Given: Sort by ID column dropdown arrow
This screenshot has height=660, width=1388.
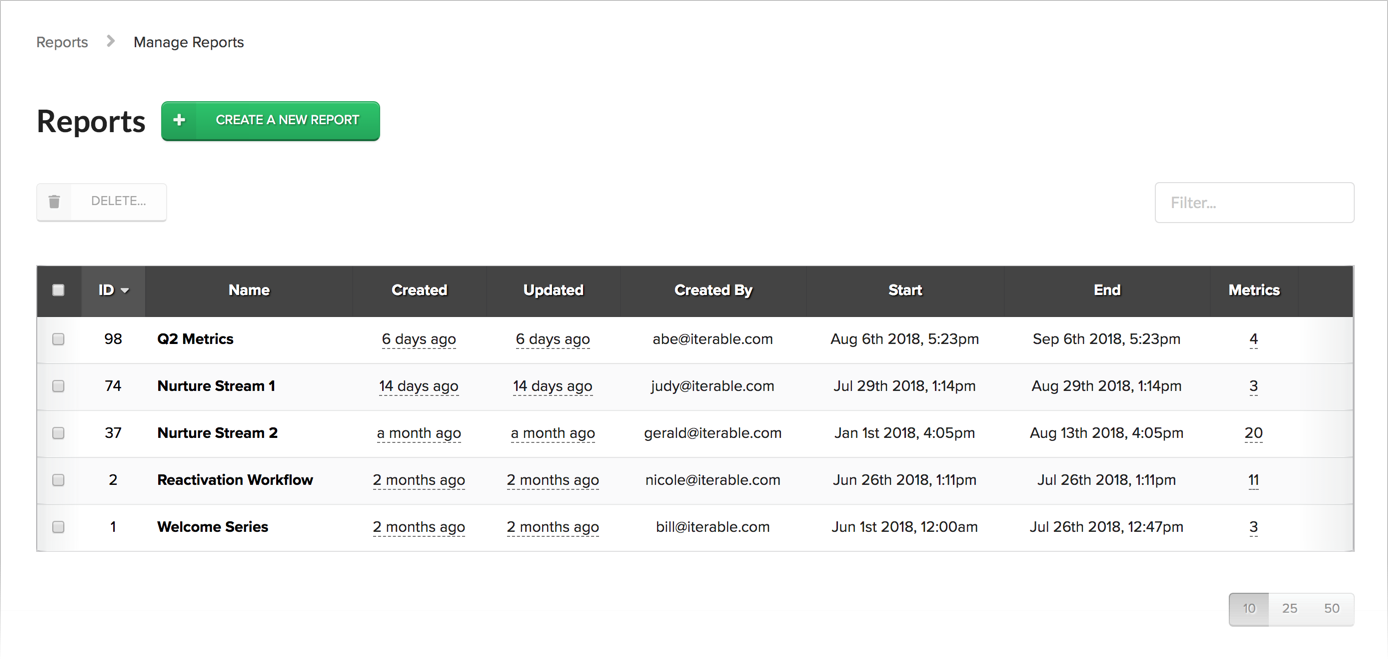Looking at the screenshot, I should click(125, 291).
